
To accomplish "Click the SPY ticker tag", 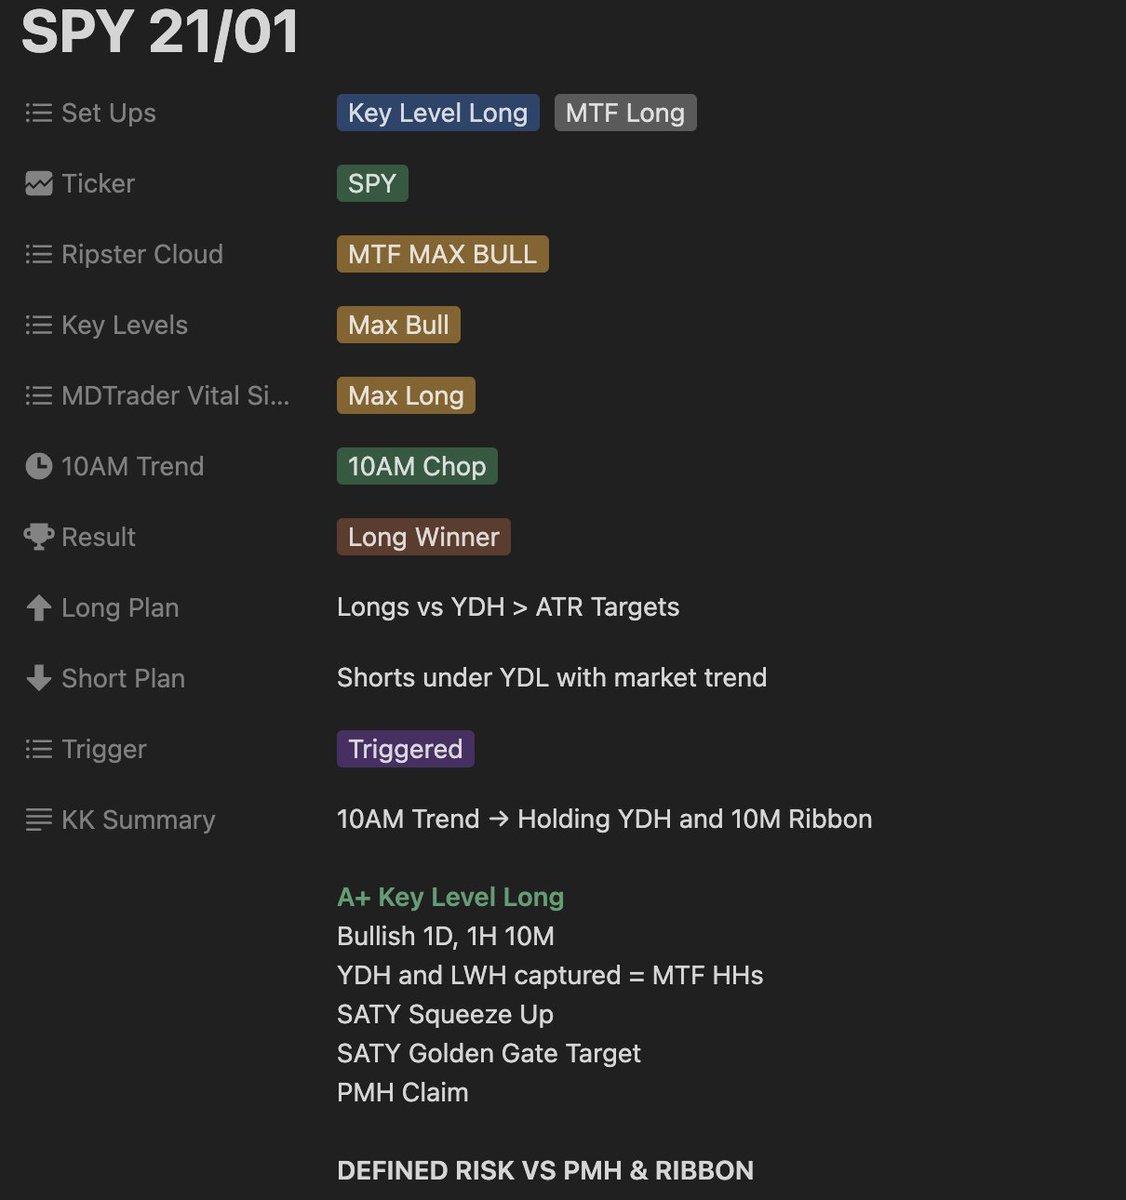I will tap(372, 184).
